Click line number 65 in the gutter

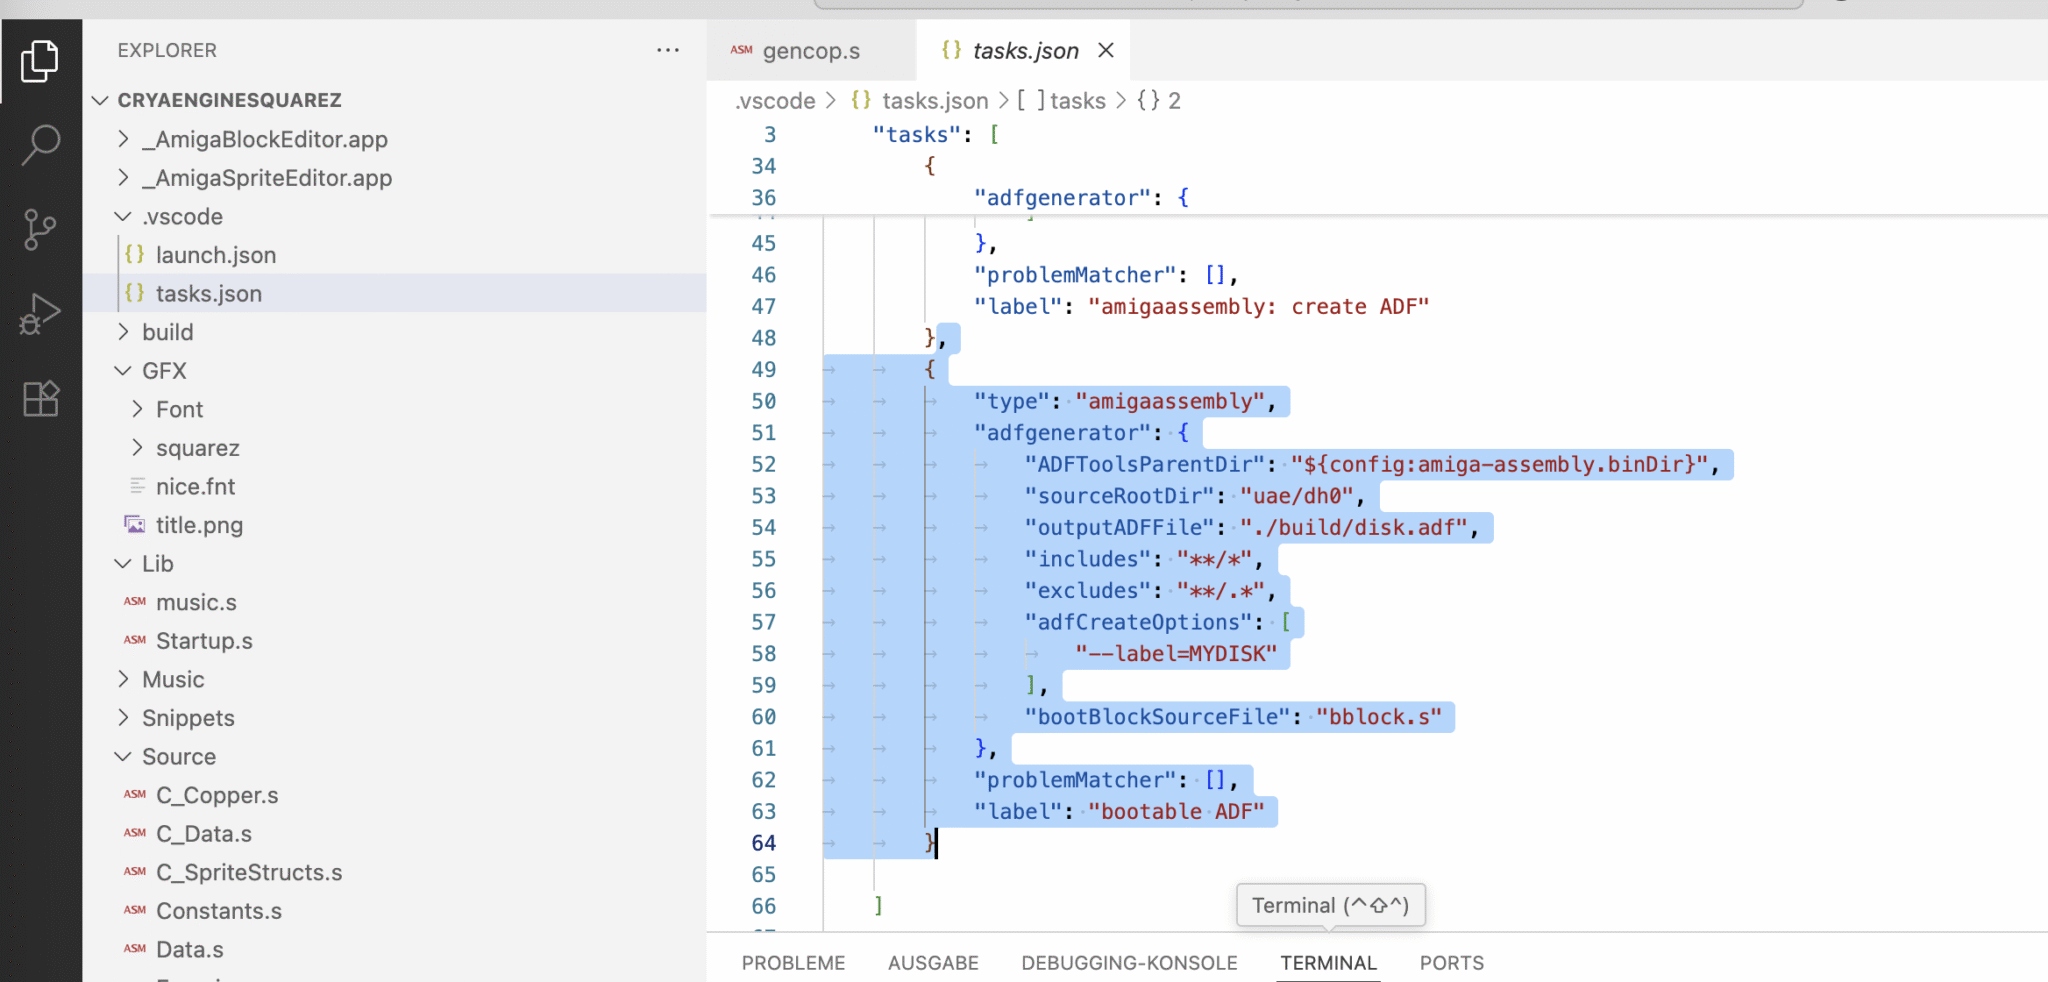click(763, 875)
